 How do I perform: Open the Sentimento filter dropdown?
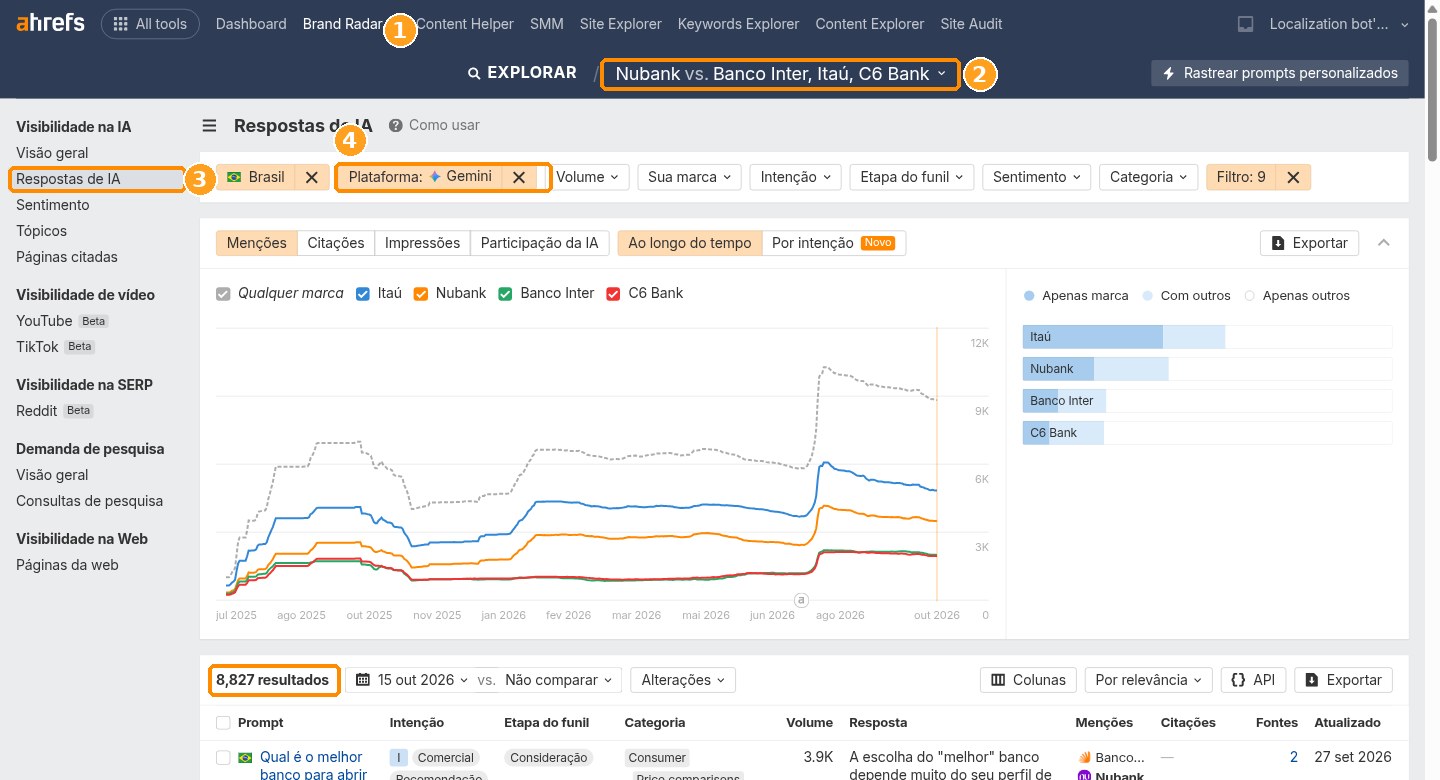pyautogui.click(x=1037, y=177)
